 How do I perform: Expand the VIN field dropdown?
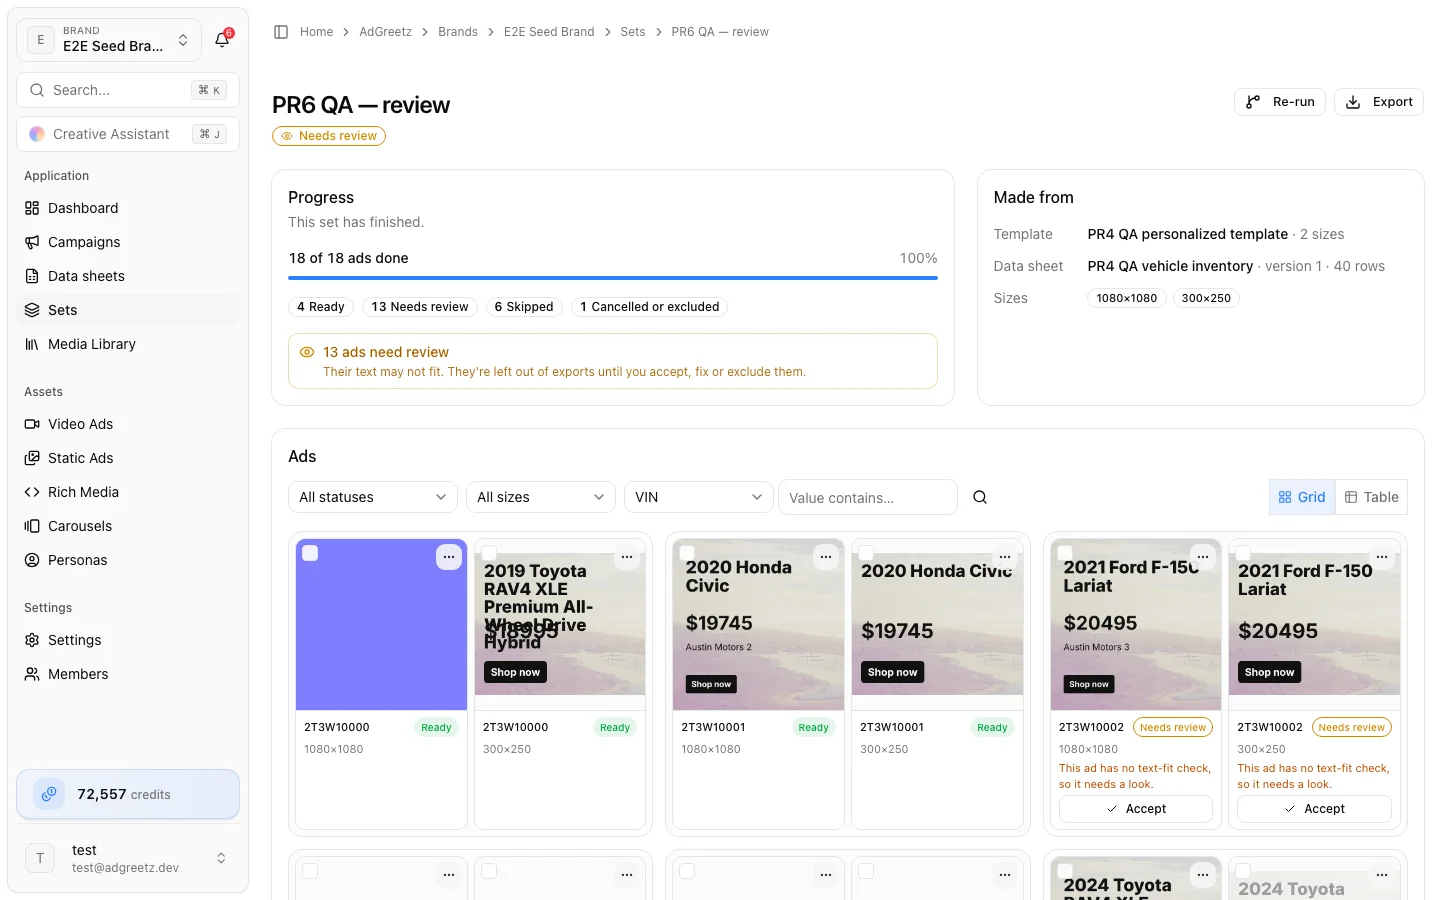click(699, 497)
